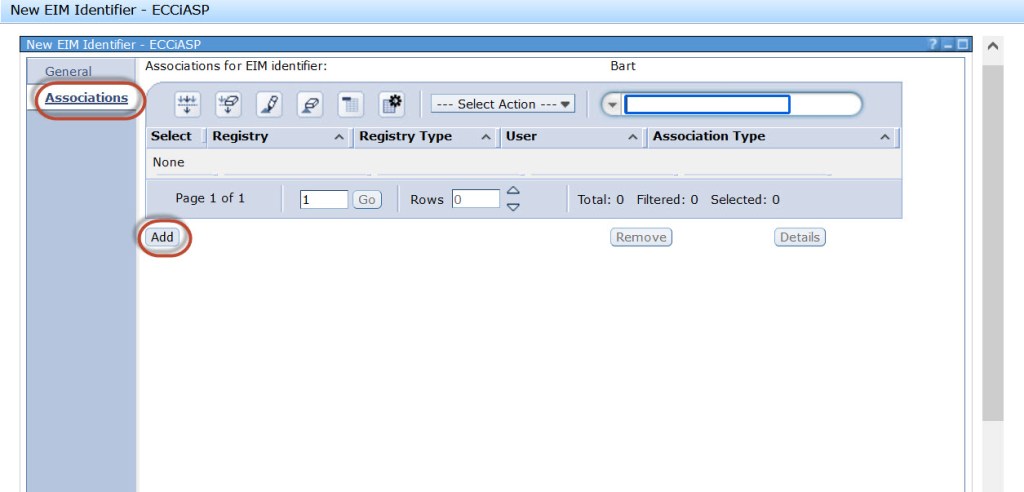Screen dimensions: 1024x492
Task: Open the Select Action dropdown
Action: click(x=503, y=104)
